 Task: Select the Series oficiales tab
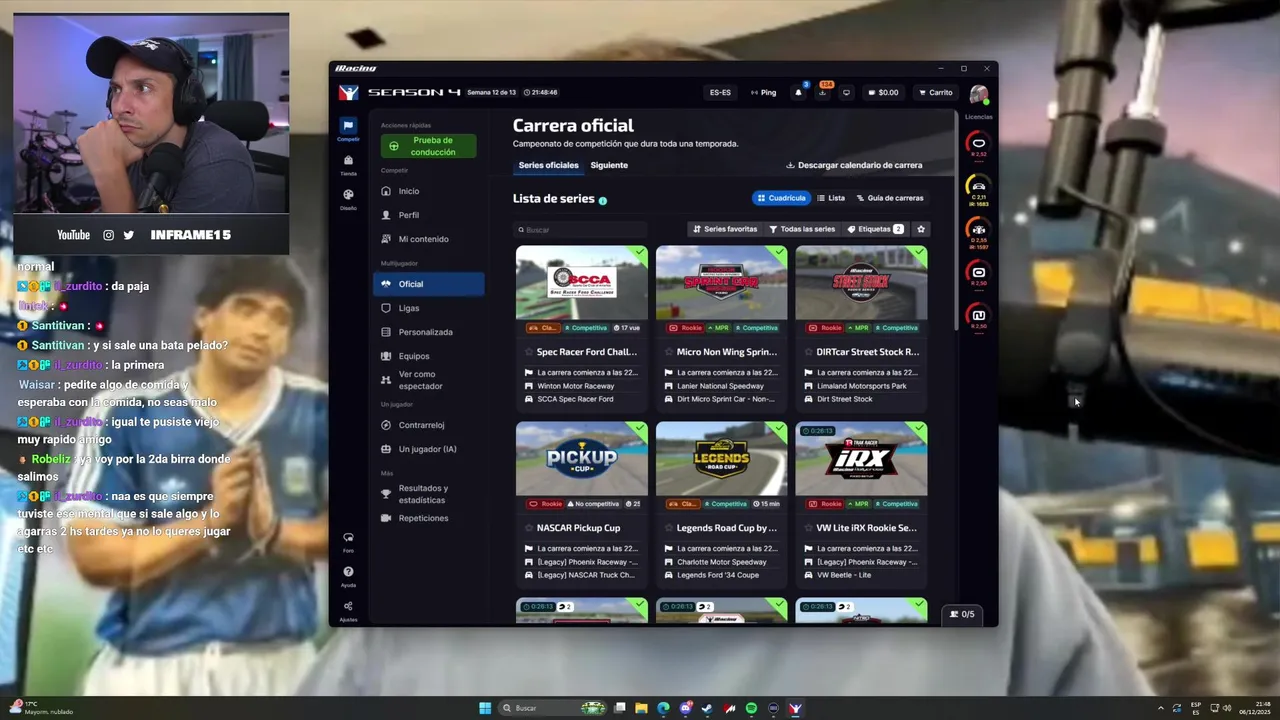pos(548,165)
